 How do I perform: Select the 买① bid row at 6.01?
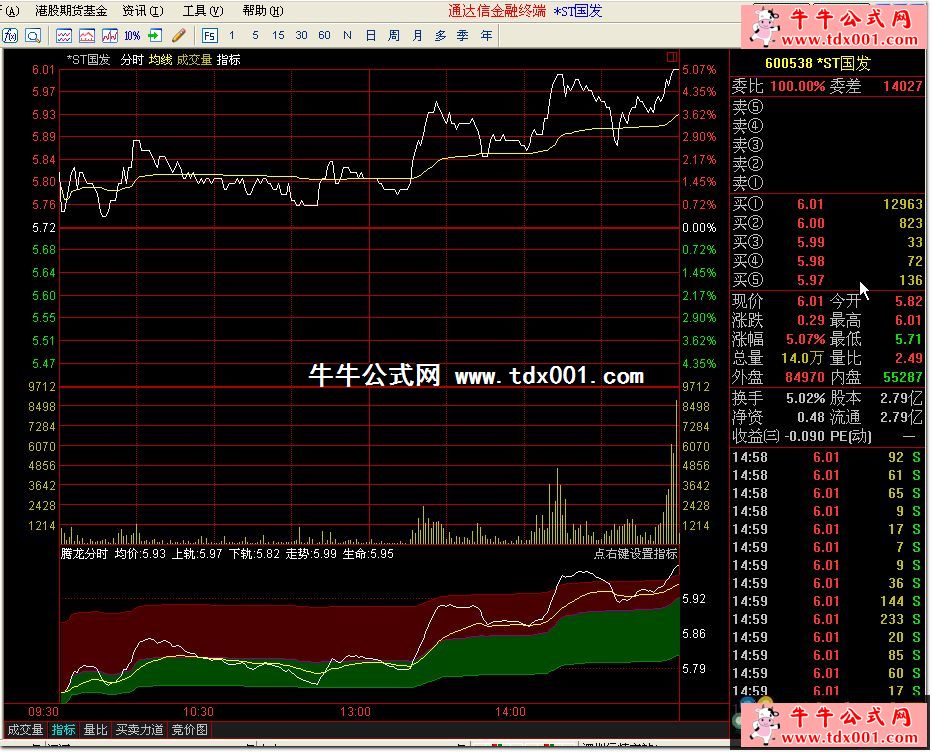827,204
